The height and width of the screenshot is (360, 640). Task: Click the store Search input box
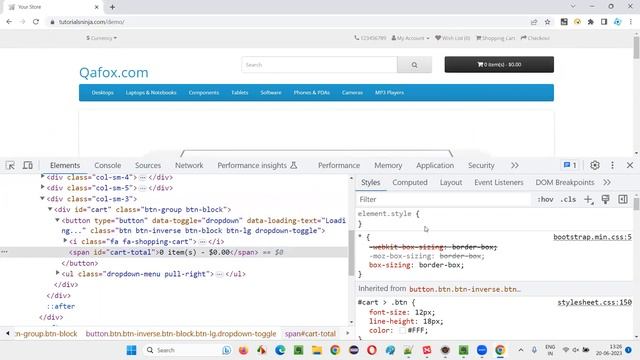[x=319, y=65]
